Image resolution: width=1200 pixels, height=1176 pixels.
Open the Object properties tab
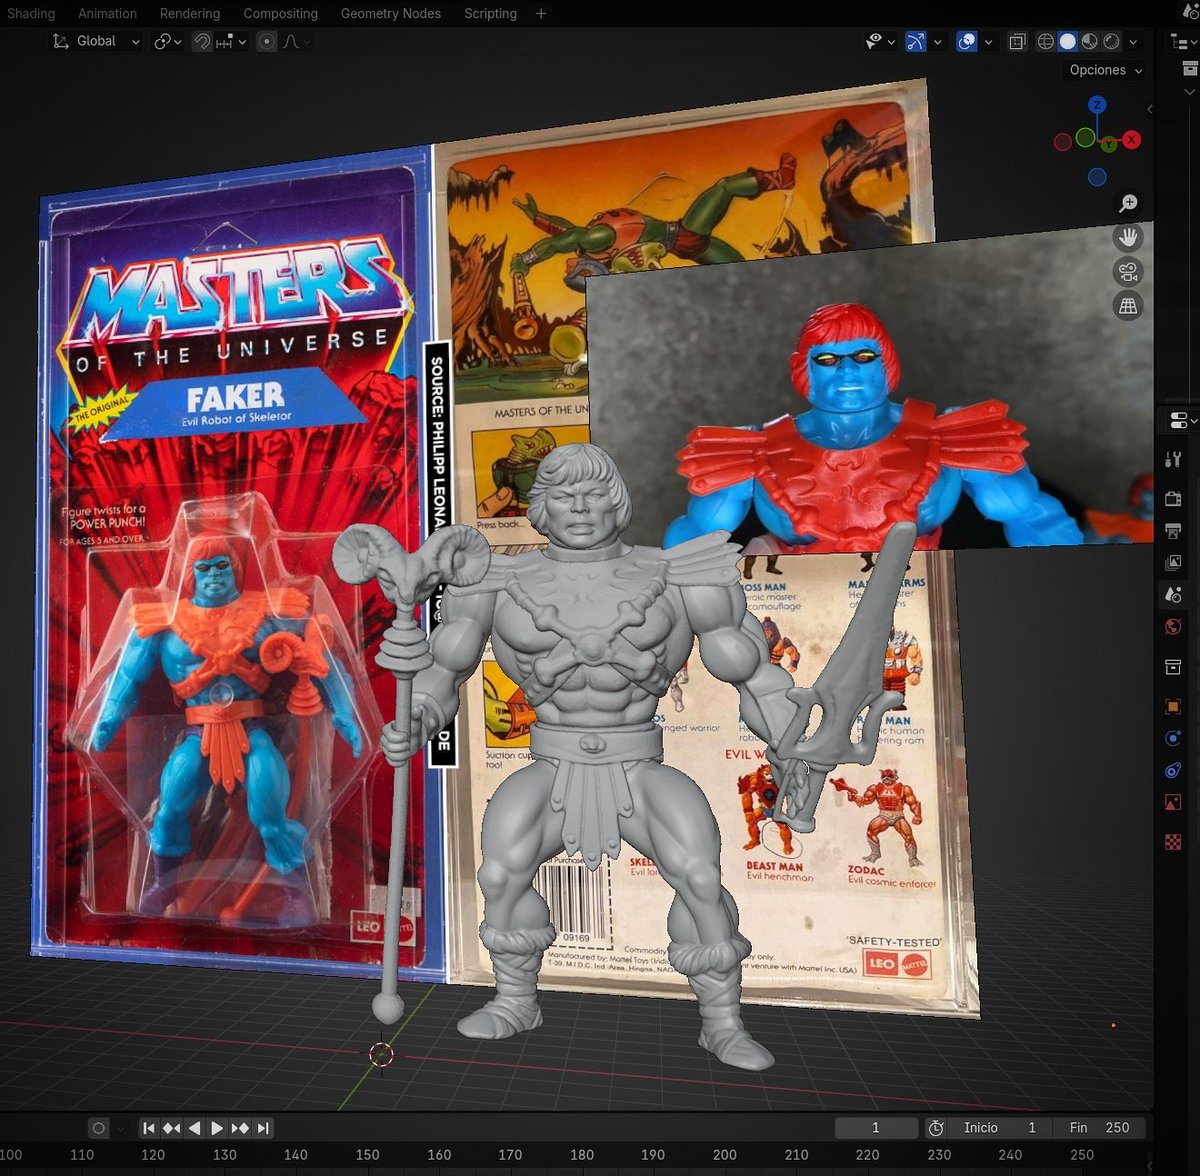(1174, 706)
